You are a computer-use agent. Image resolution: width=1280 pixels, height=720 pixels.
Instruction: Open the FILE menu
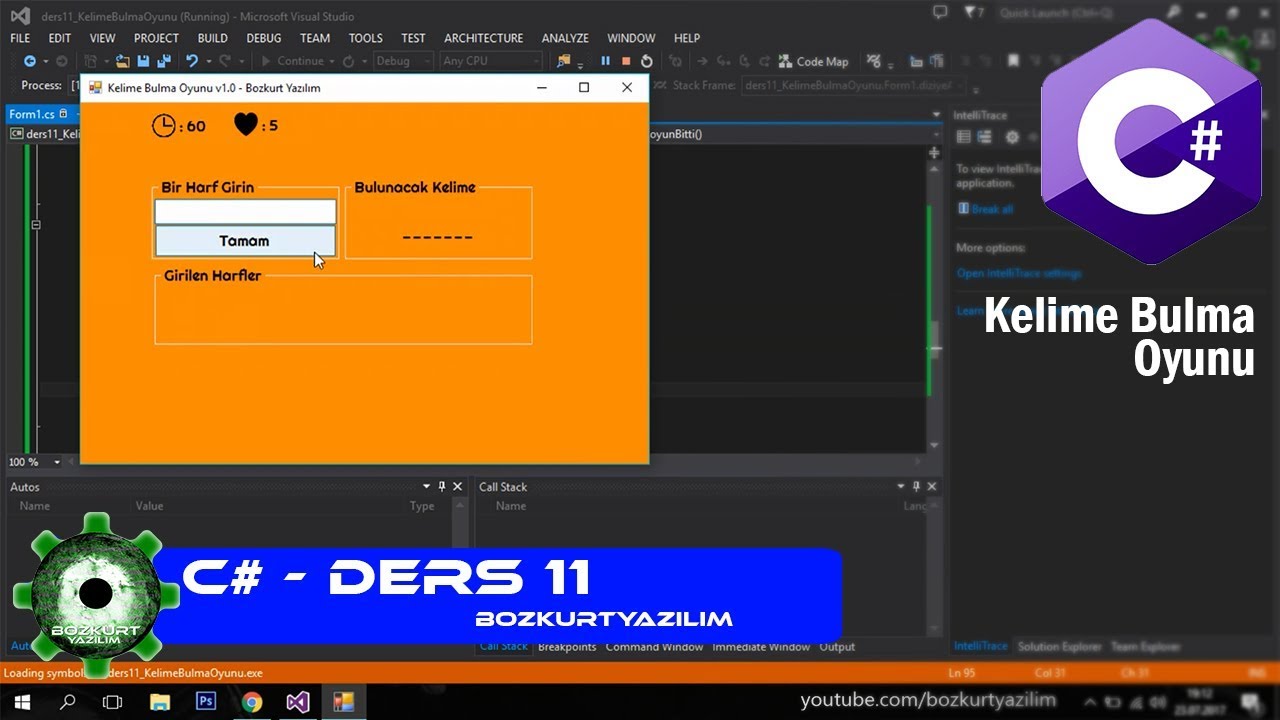coord(20,38)
